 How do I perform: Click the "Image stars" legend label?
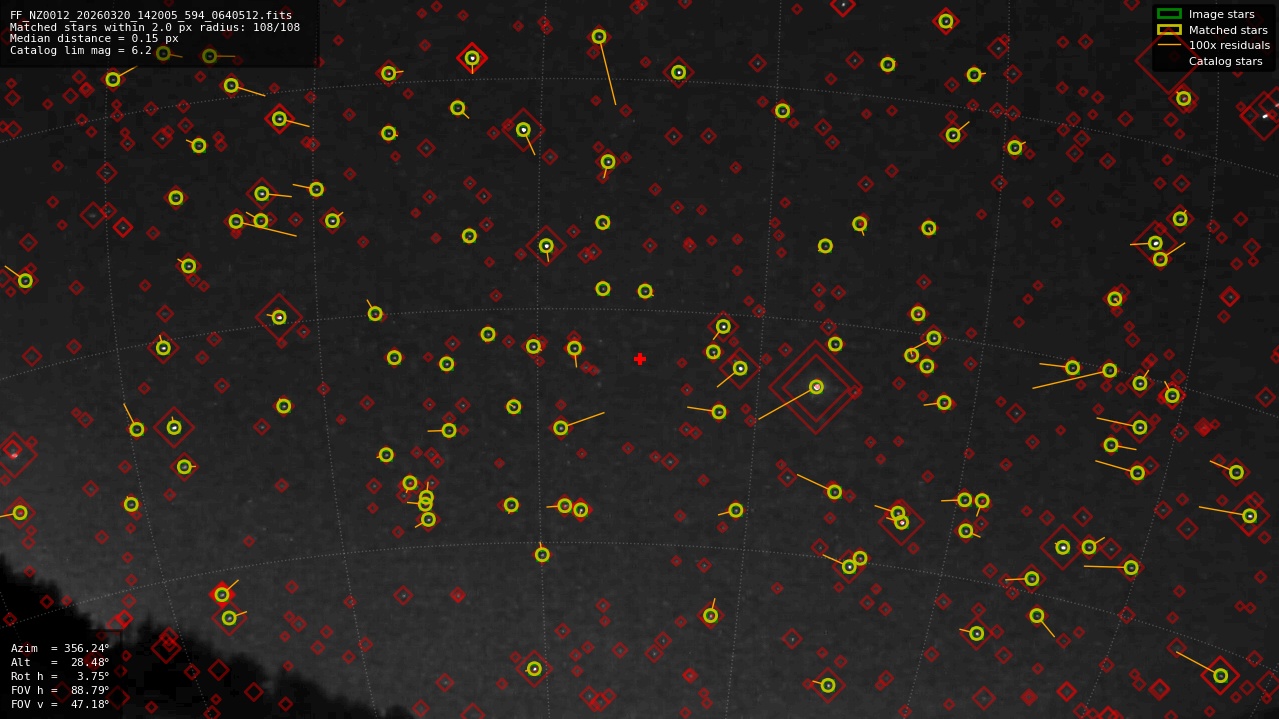pyautogui.click(x=1221, y=14)
